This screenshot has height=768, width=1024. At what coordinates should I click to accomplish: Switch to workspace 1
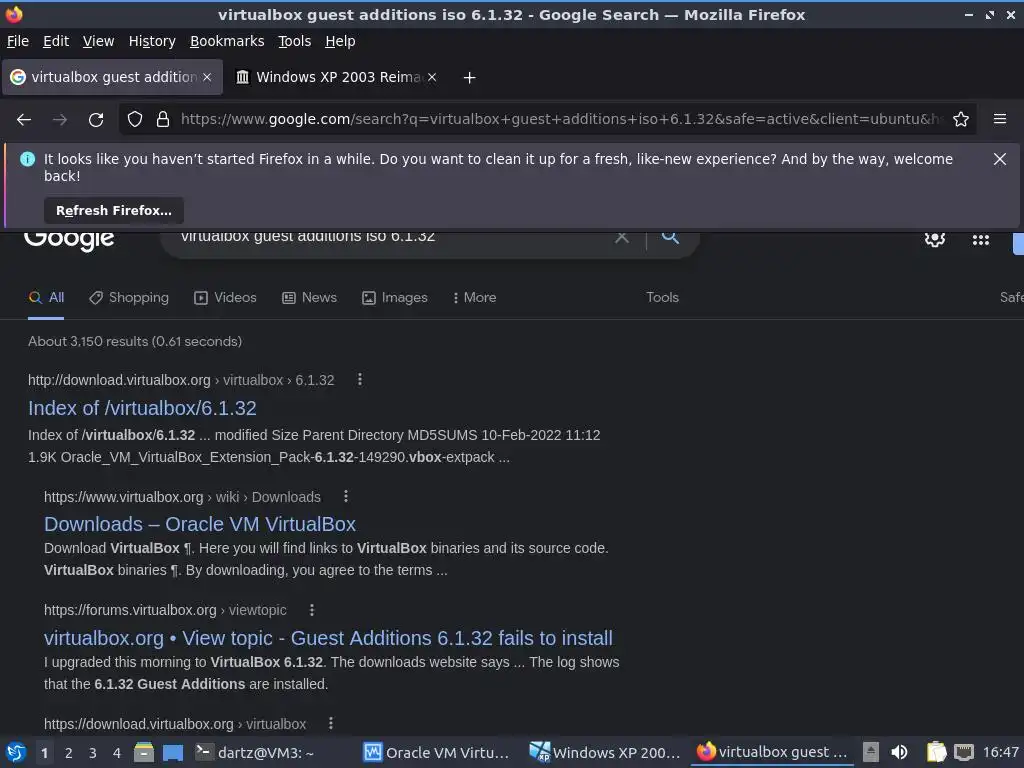click(44, 753)
